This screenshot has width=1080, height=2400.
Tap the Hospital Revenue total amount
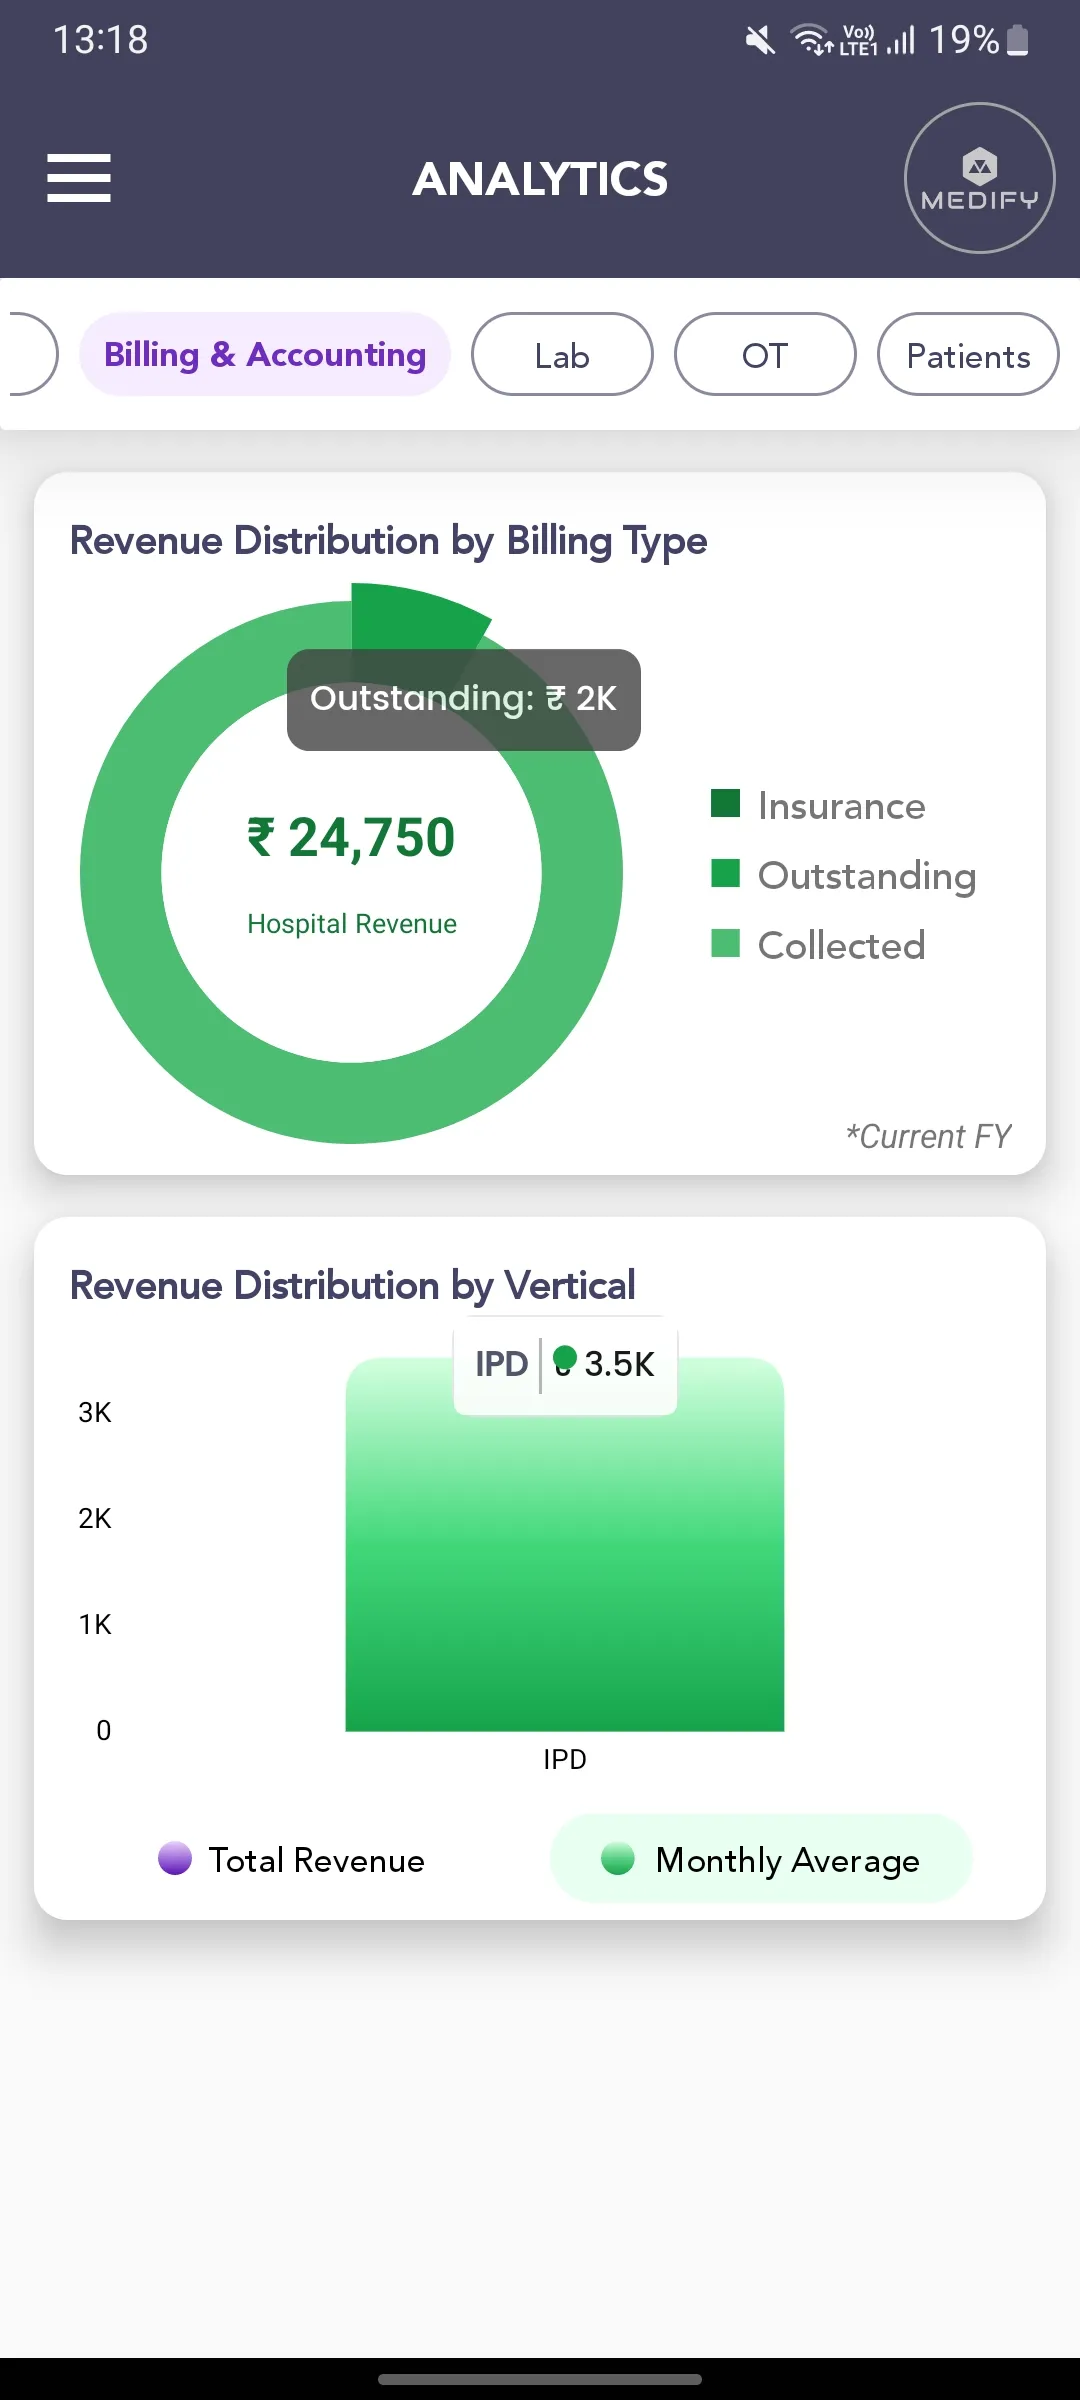[x=351, y=838]
